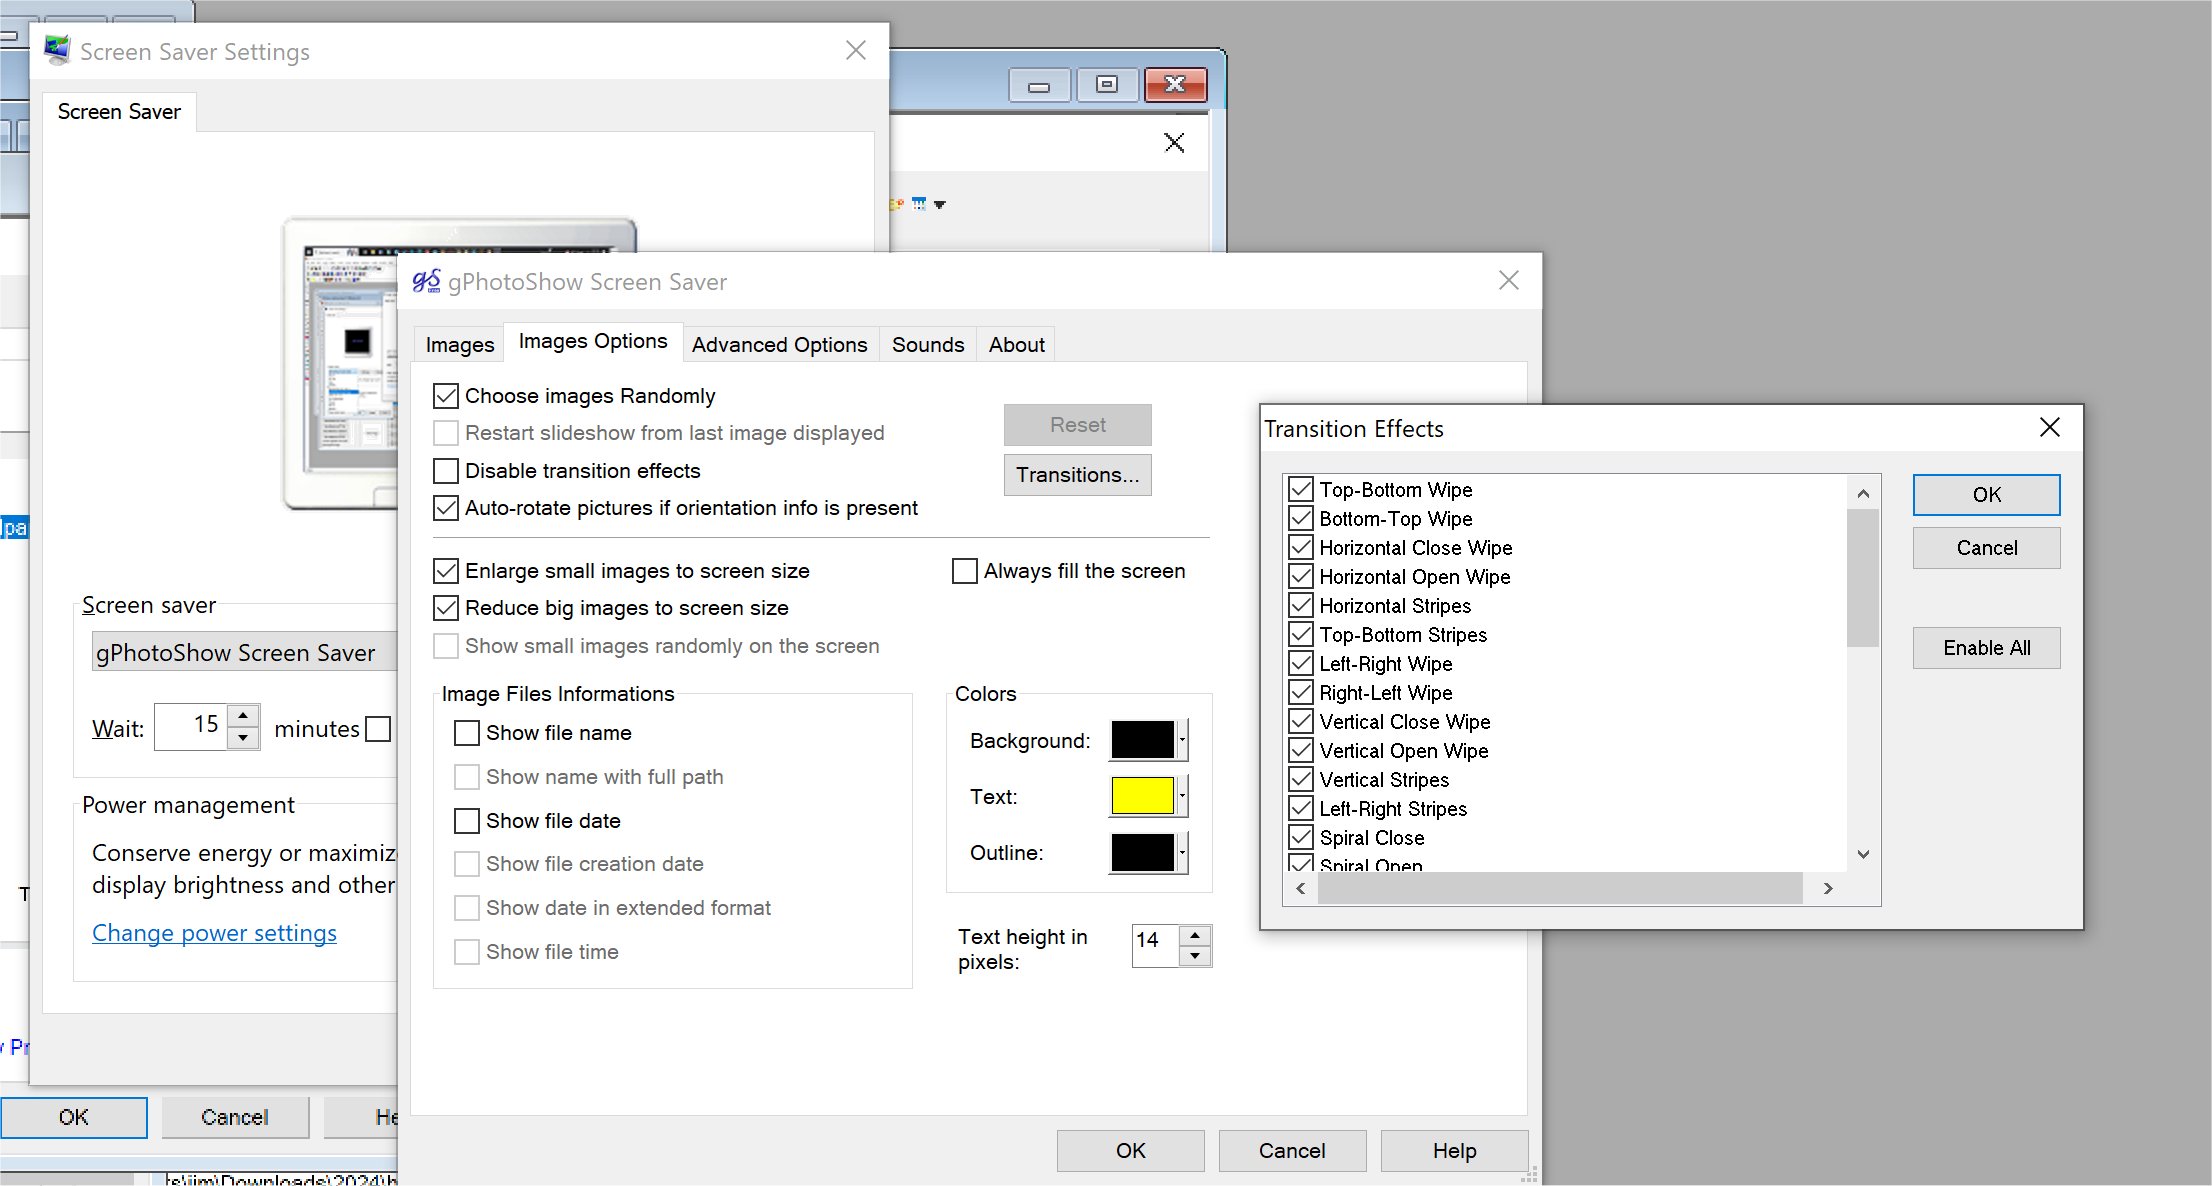The height and width of the screenshot is (1186, 2212).
Task: Click the black Outline color swatch
Action: pyautogui.click(x=1142, y=852)
